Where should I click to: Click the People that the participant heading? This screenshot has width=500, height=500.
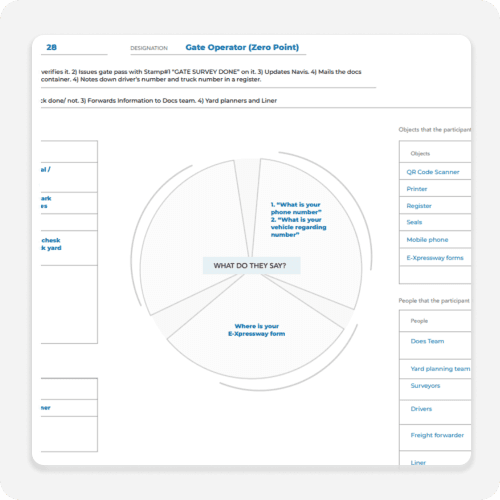434,301
